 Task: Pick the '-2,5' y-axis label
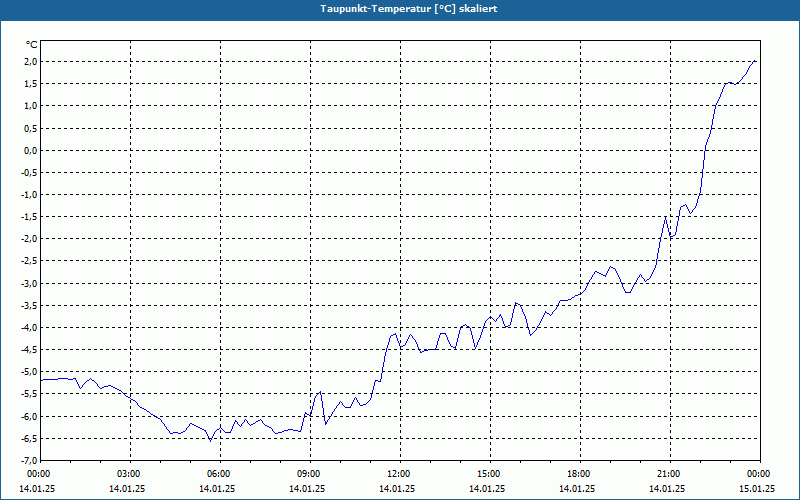[29, 261]
